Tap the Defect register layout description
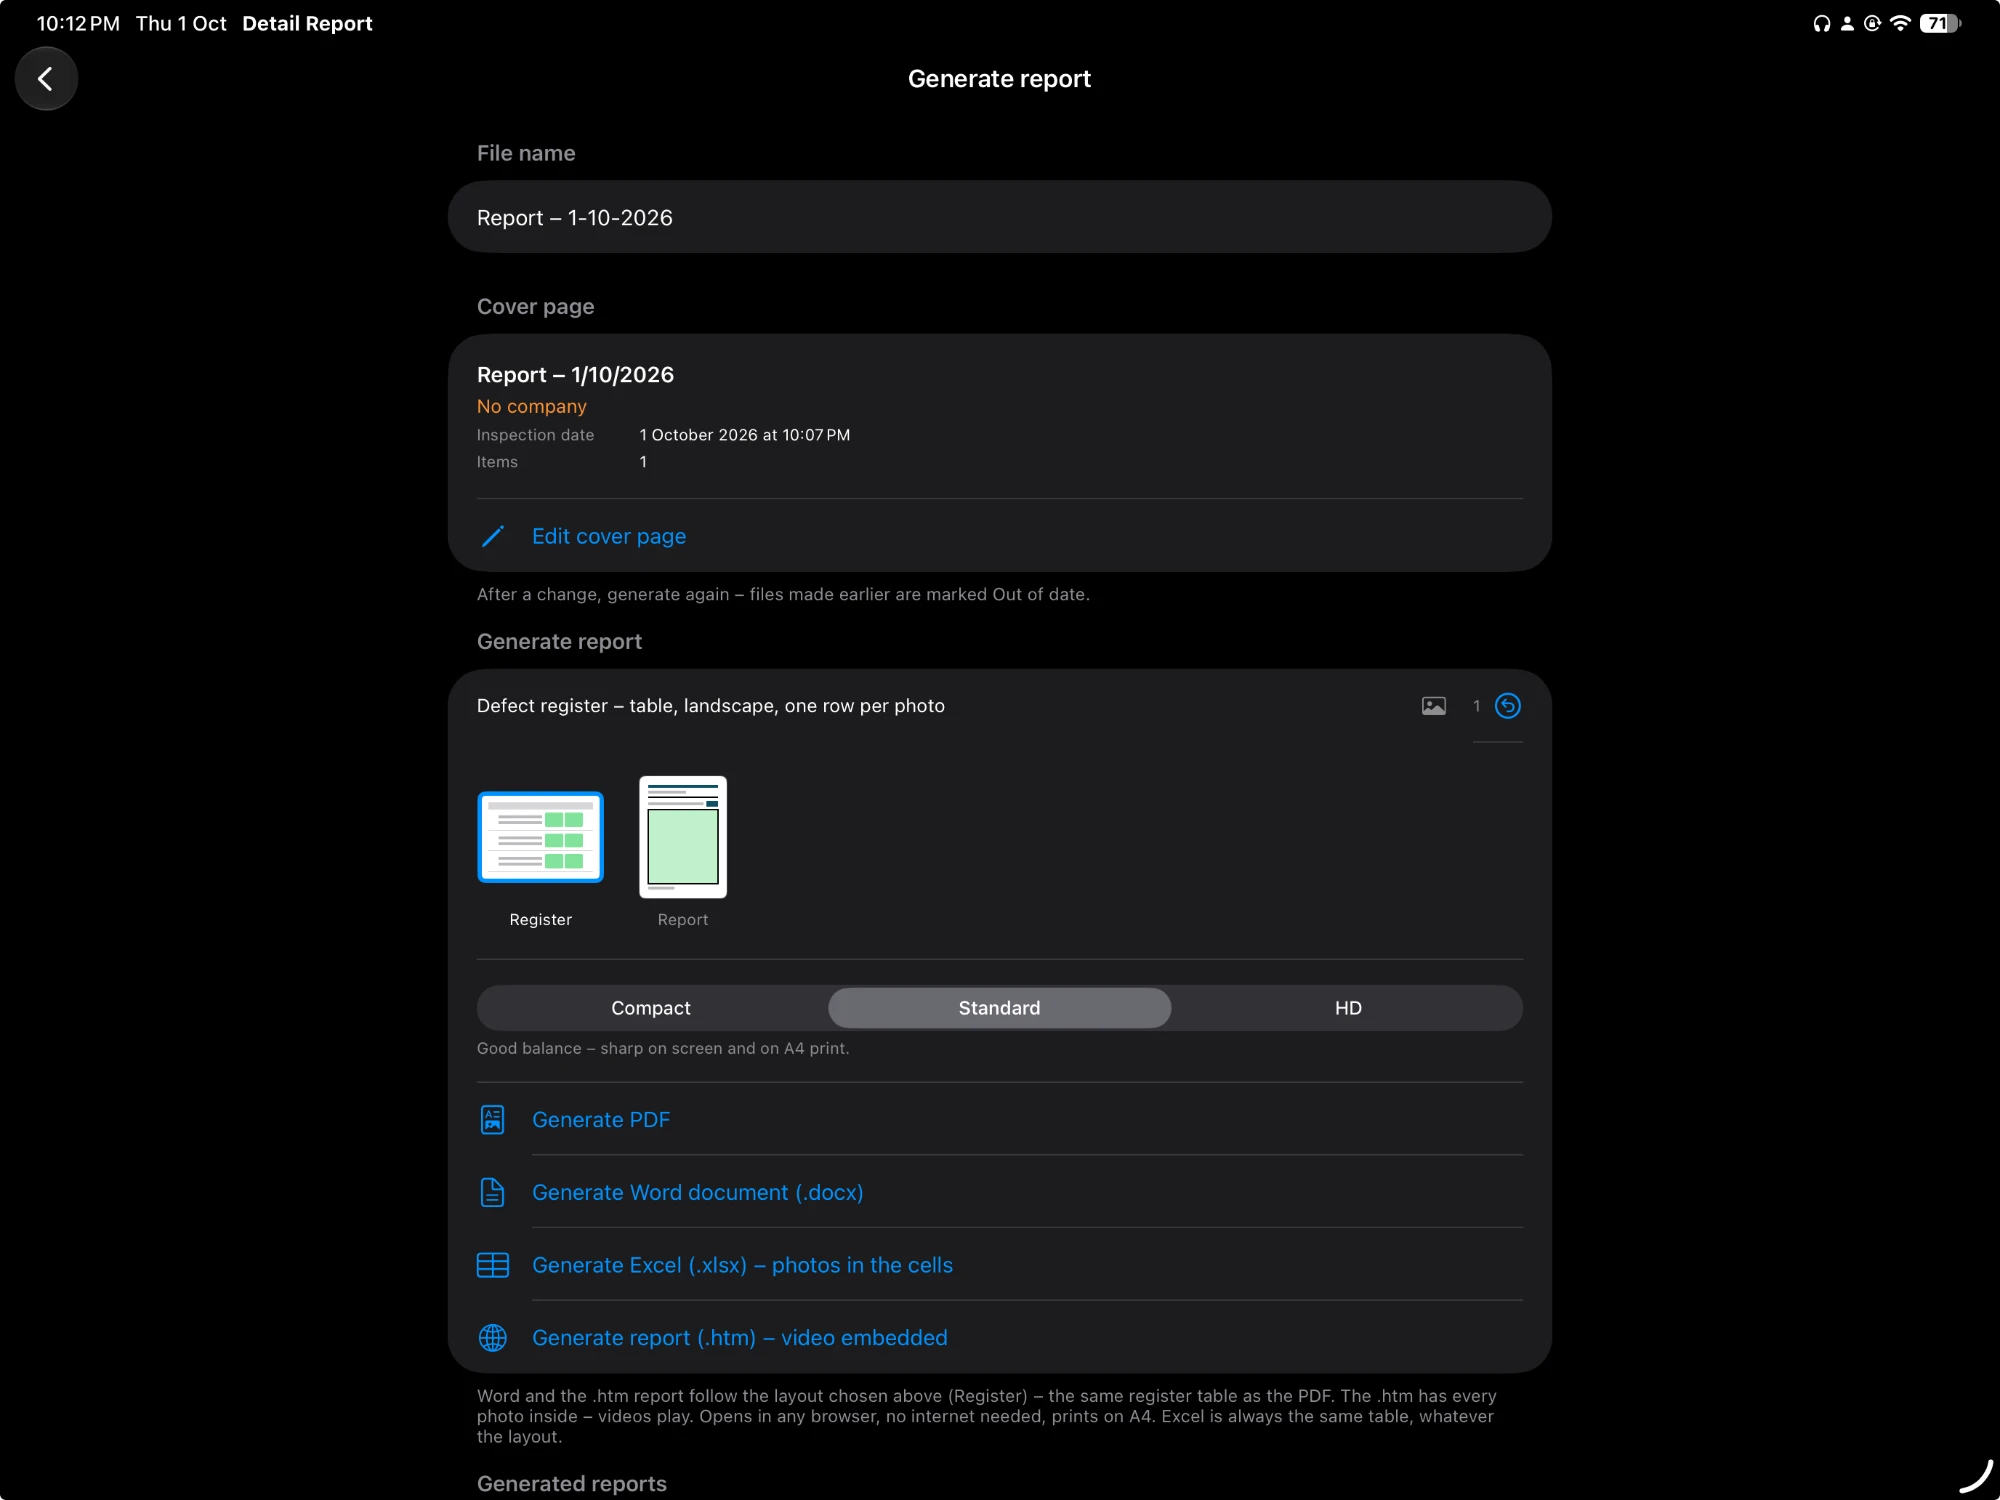The image size is (2000, 1500). click(711, 706)
